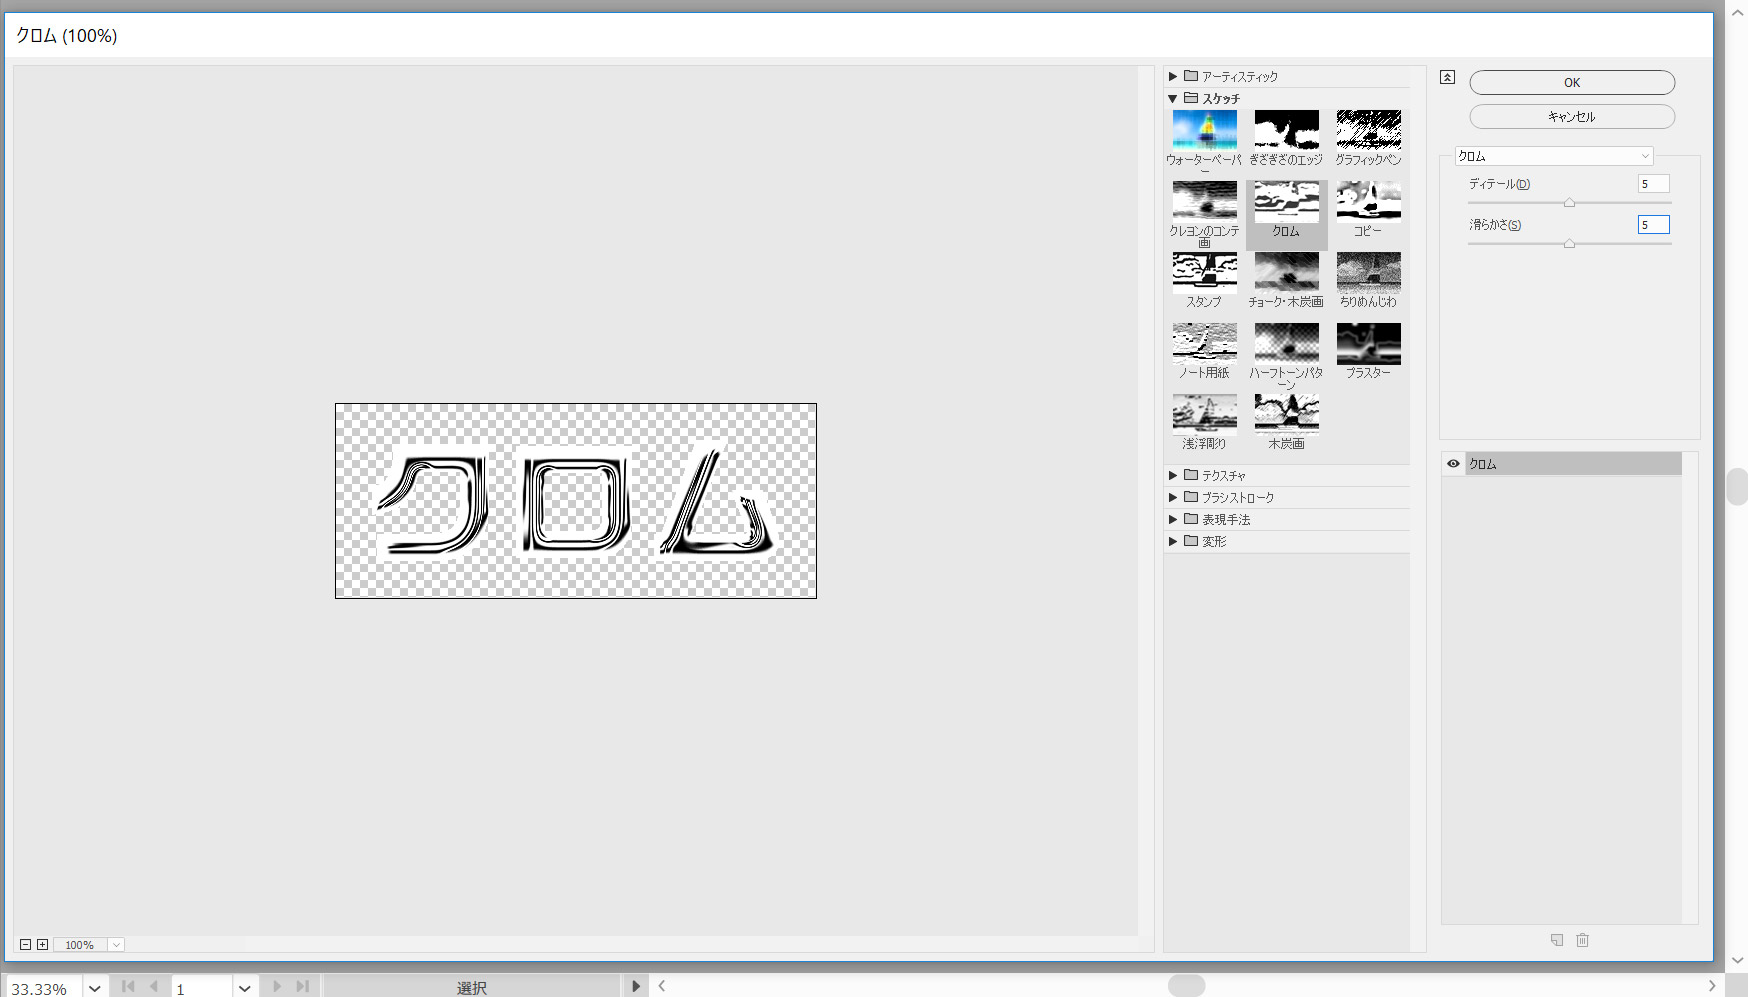Collapse the スケッチ filter folder

click(x=1173, y=99)
